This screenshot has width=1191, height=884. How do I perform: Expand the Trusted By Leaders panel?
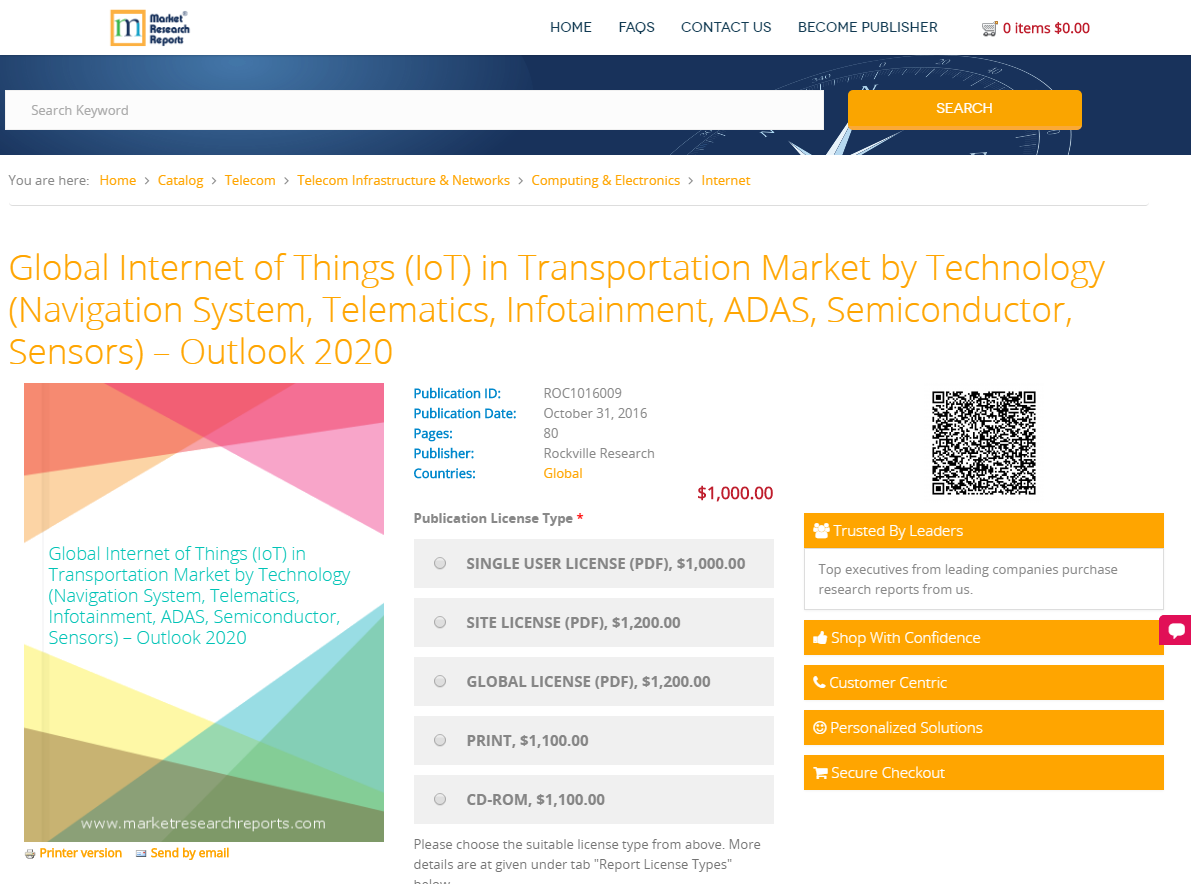(x=984, y=531)
